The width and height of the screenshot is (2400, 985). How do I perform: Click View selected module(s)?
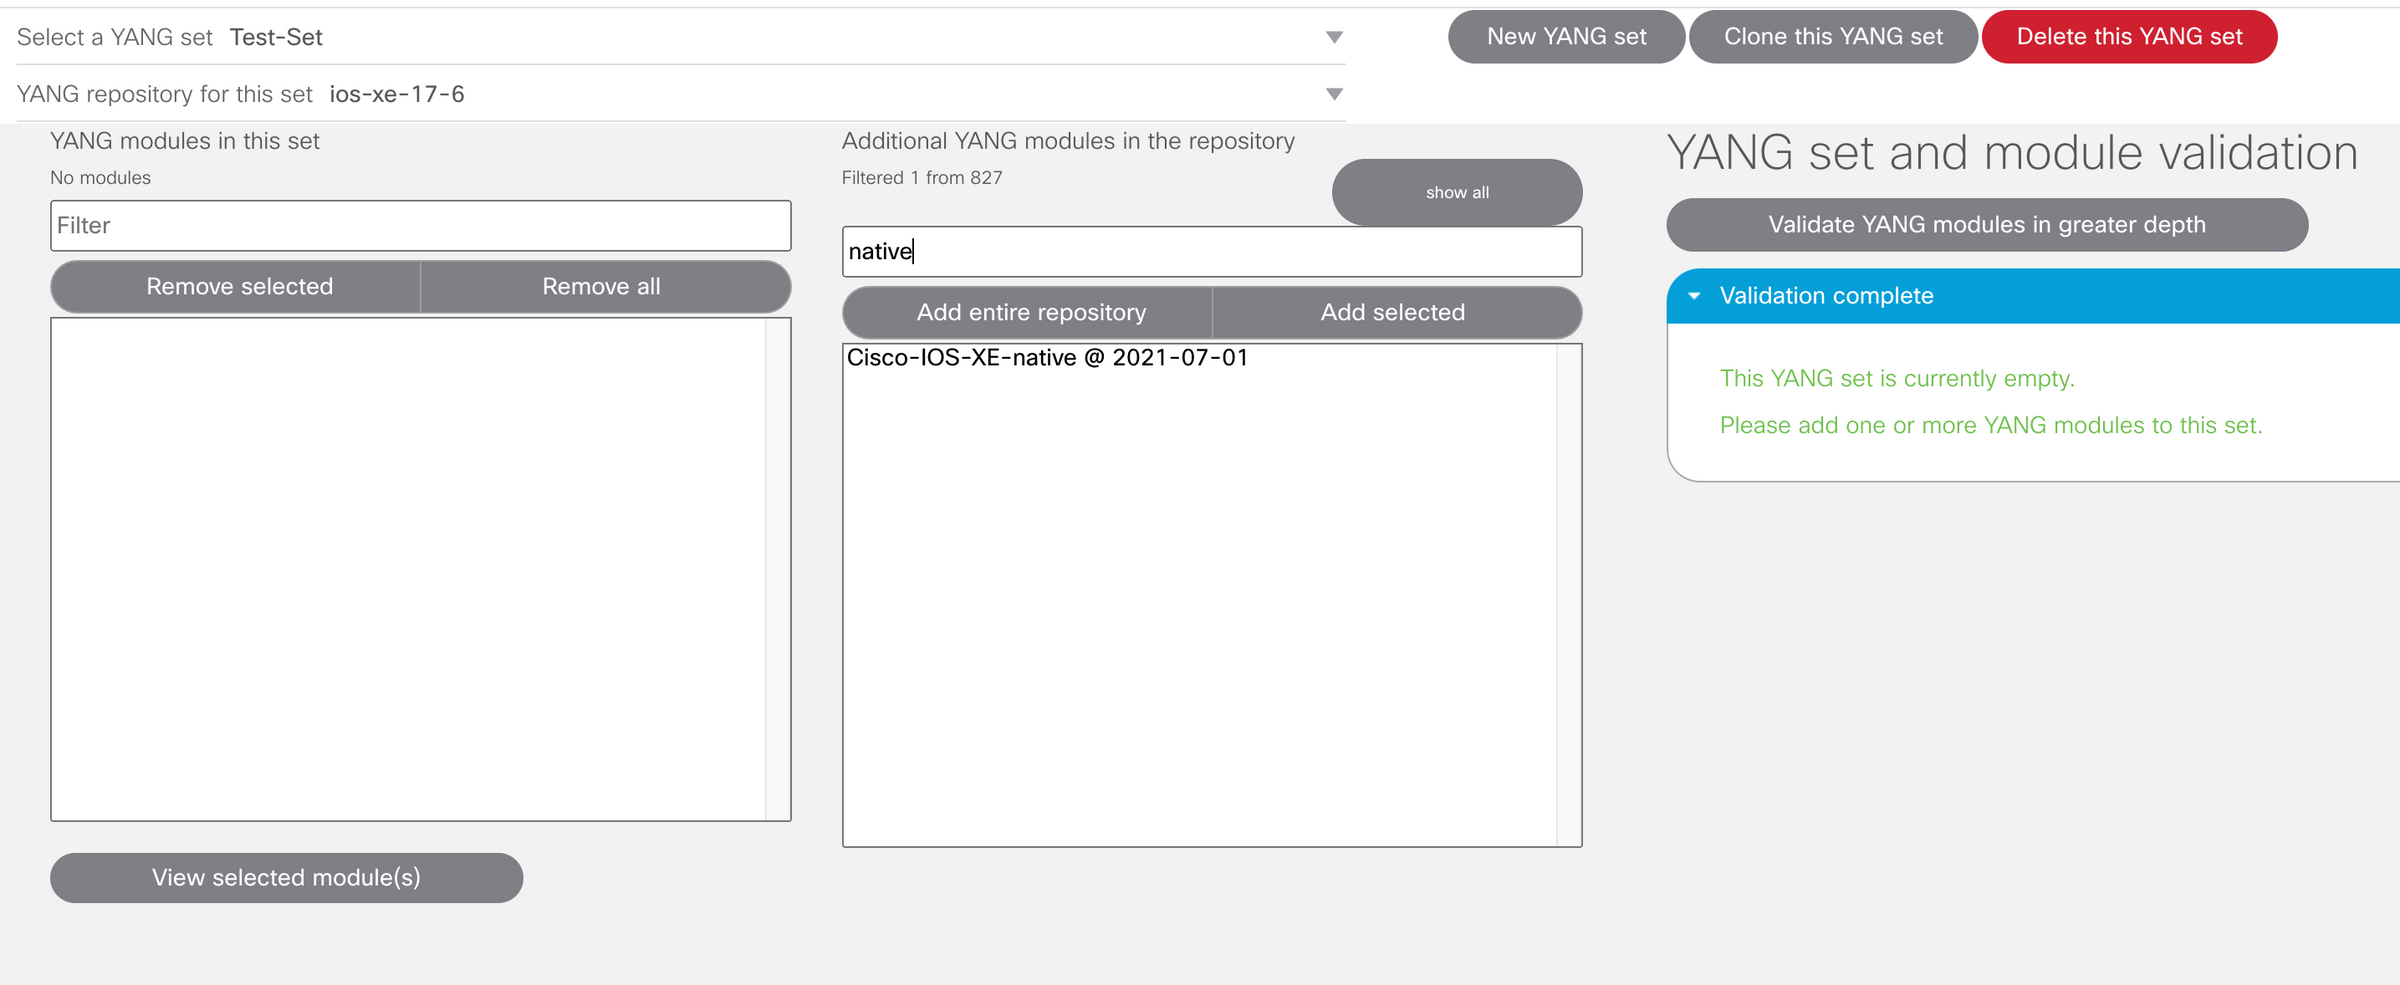coord(286,877)
